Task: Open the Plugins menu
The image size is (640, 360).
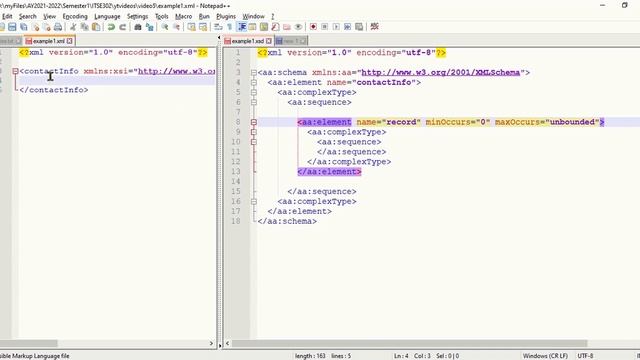Action: pyautogui.click(x=226, y=16)
